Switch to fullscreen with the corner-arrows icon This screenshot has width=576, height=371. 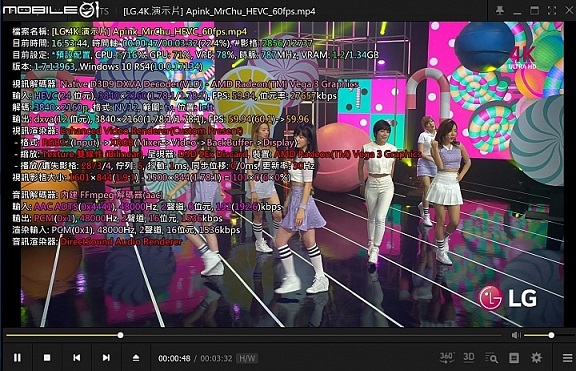point(552,11)
